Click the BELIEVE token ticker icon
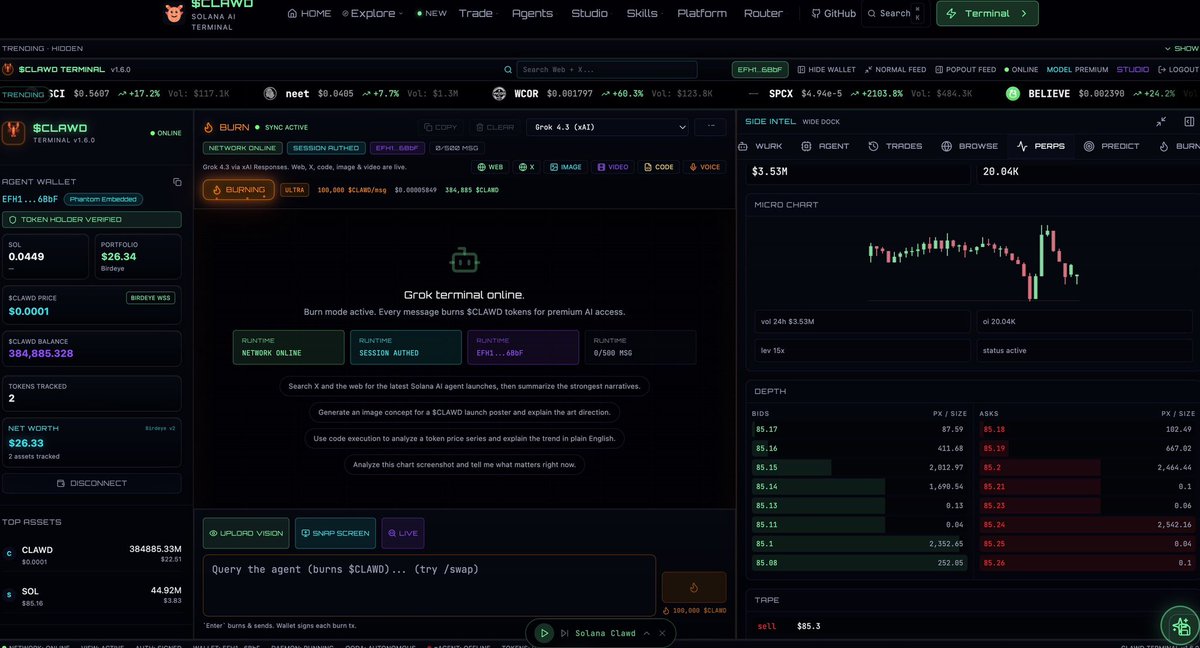 [1012, 93]
